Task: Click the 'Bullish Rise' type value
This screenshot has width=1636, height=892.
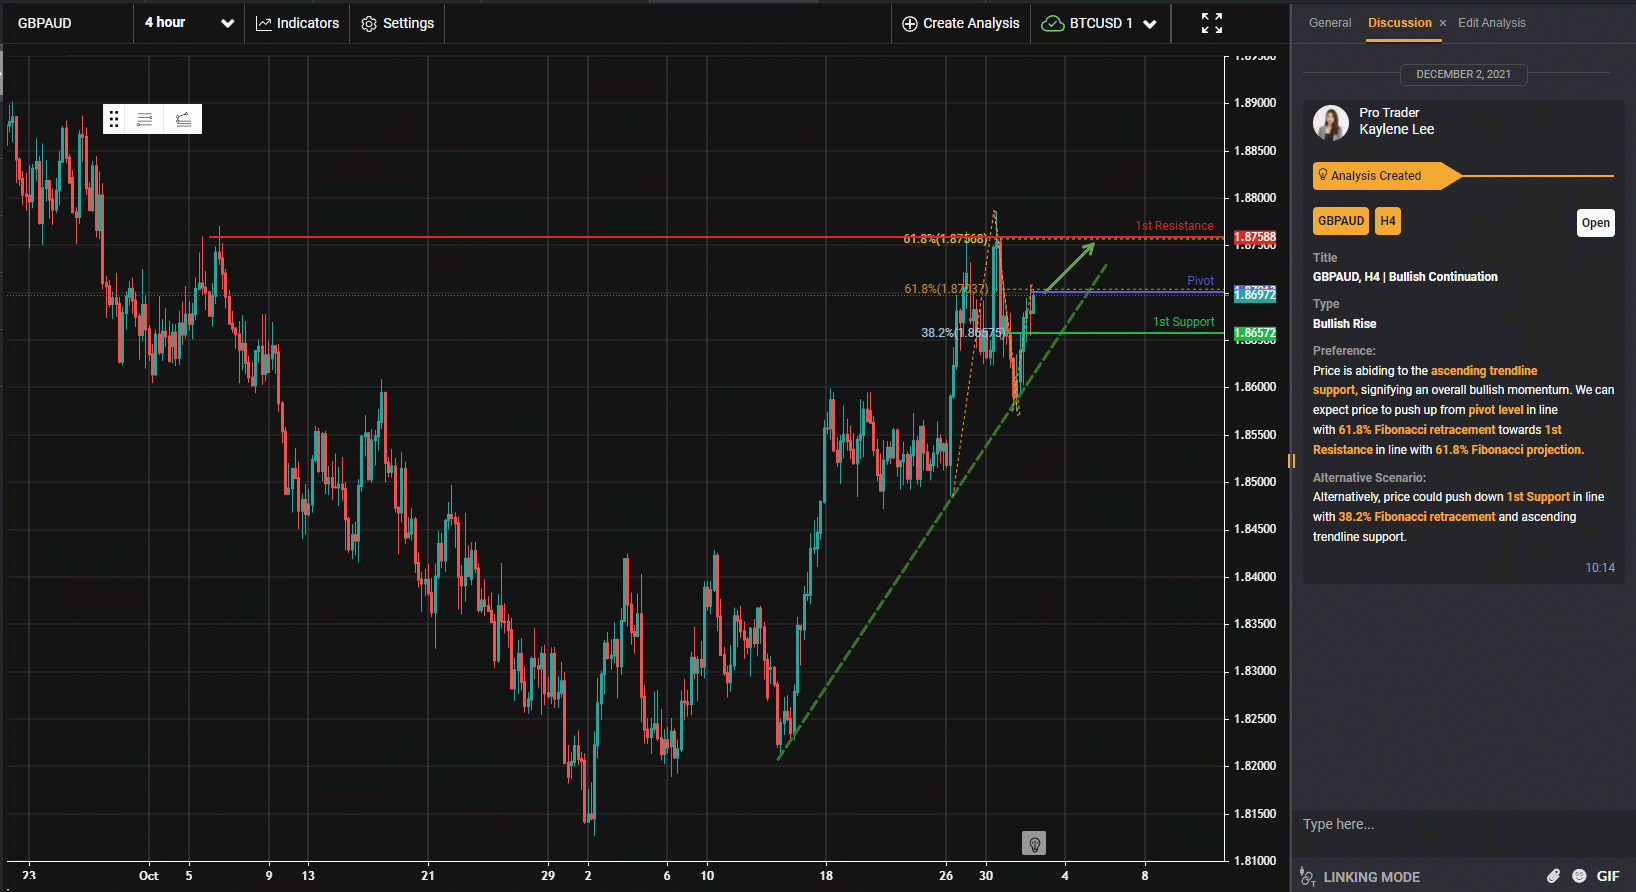Action: [x=1344, y=324]
